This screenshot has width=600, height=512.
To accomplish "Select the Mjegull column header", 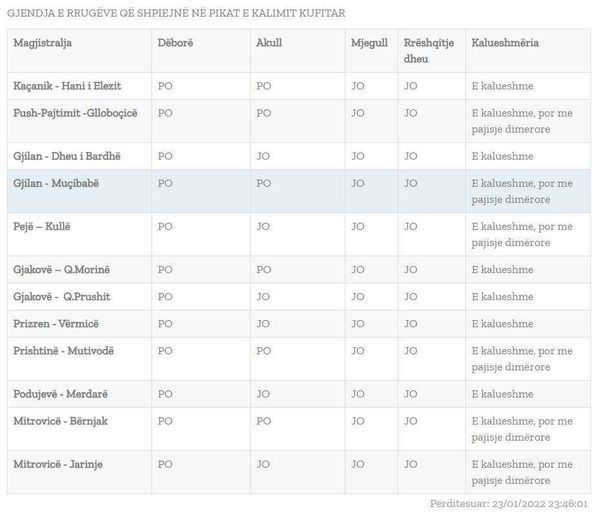I will 369,43.
